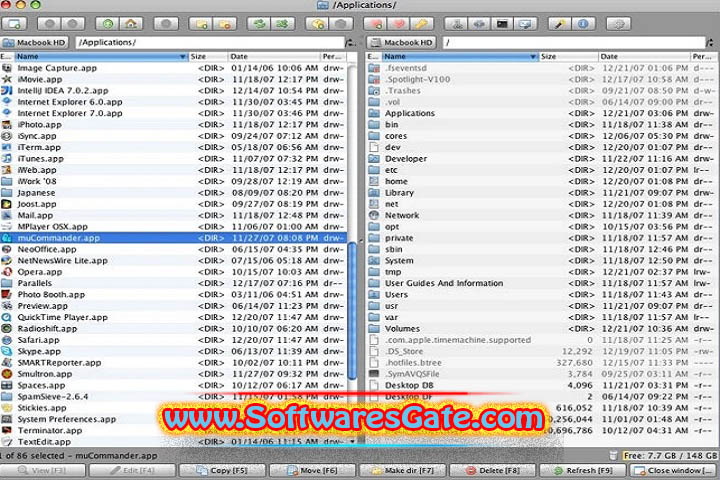720x480 pixels.
Task: Select Safari.app in the left panel
Action: [174, 340]
